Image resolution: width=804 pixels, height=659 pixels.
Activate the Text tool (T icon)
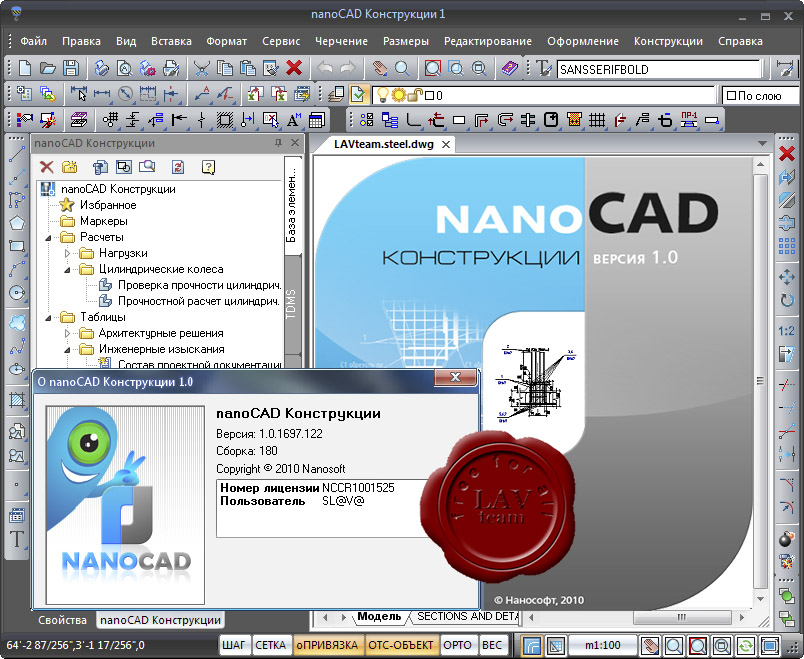click(16, 539)
